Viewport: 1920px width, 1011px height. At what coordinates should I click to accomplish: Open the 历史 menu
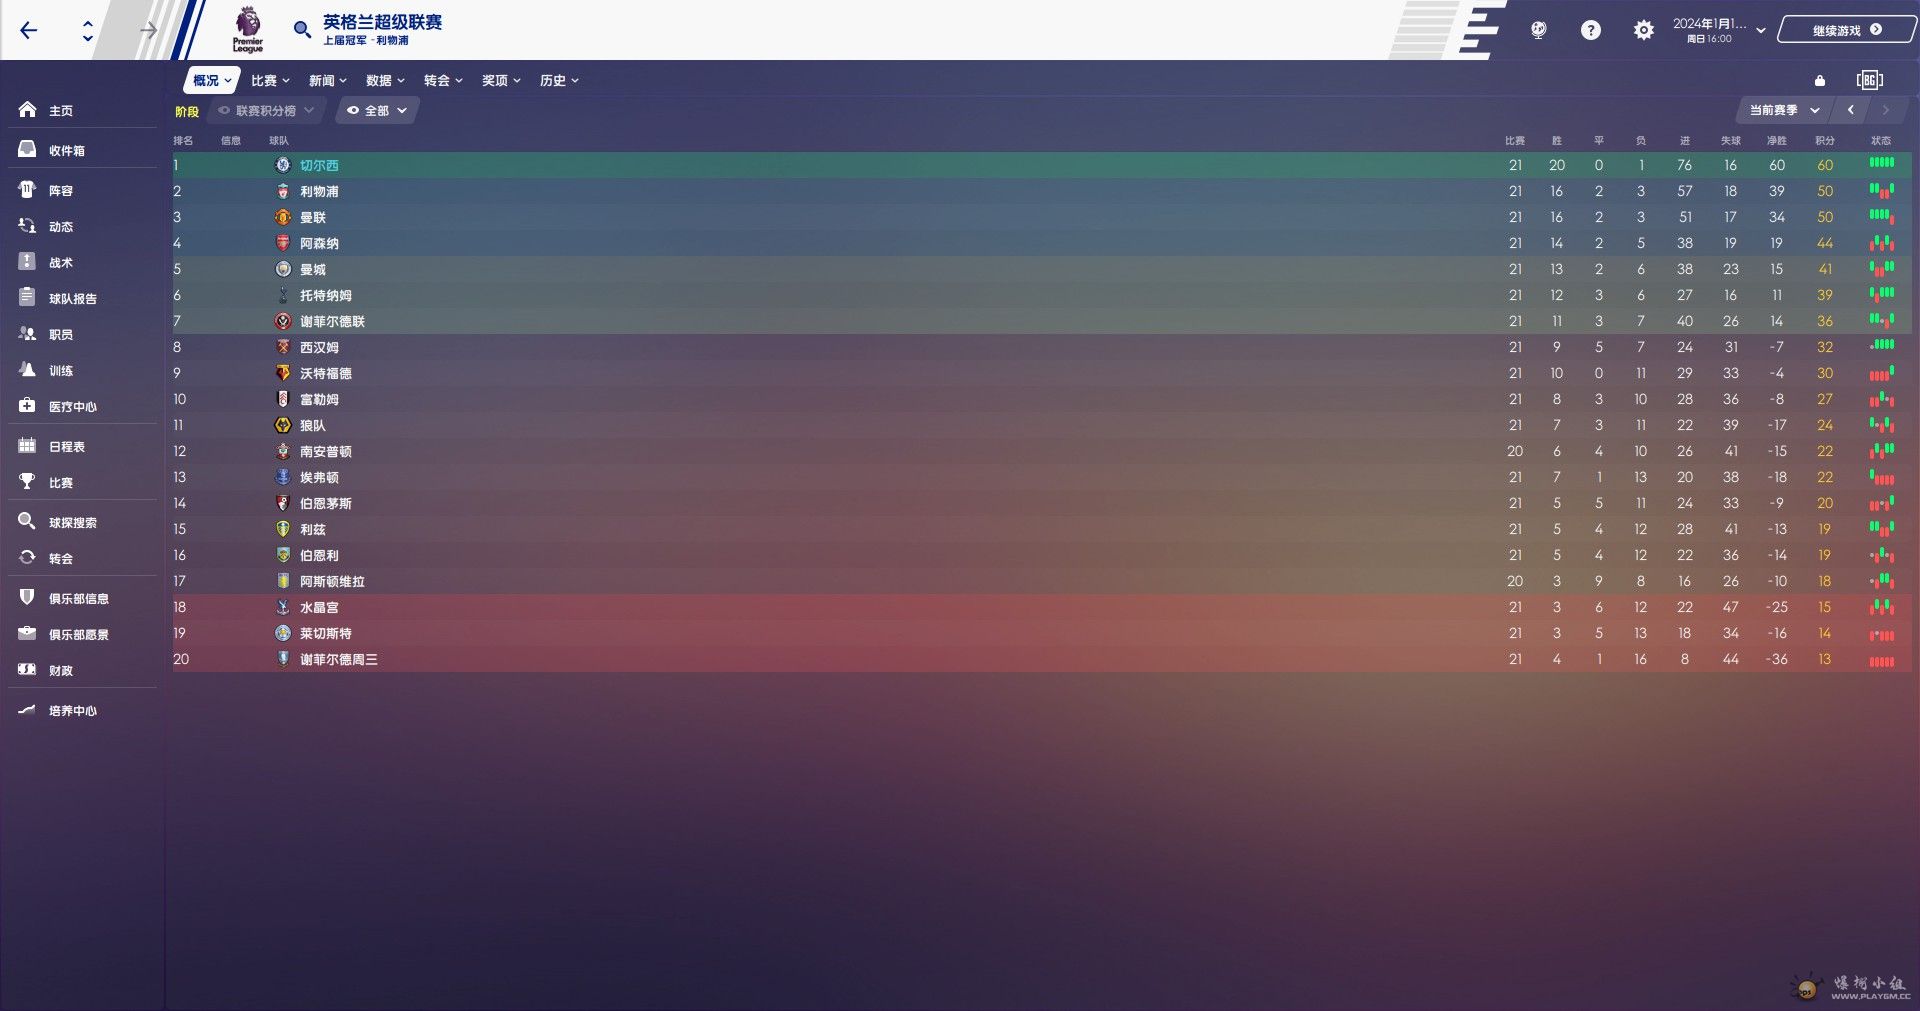559,81
